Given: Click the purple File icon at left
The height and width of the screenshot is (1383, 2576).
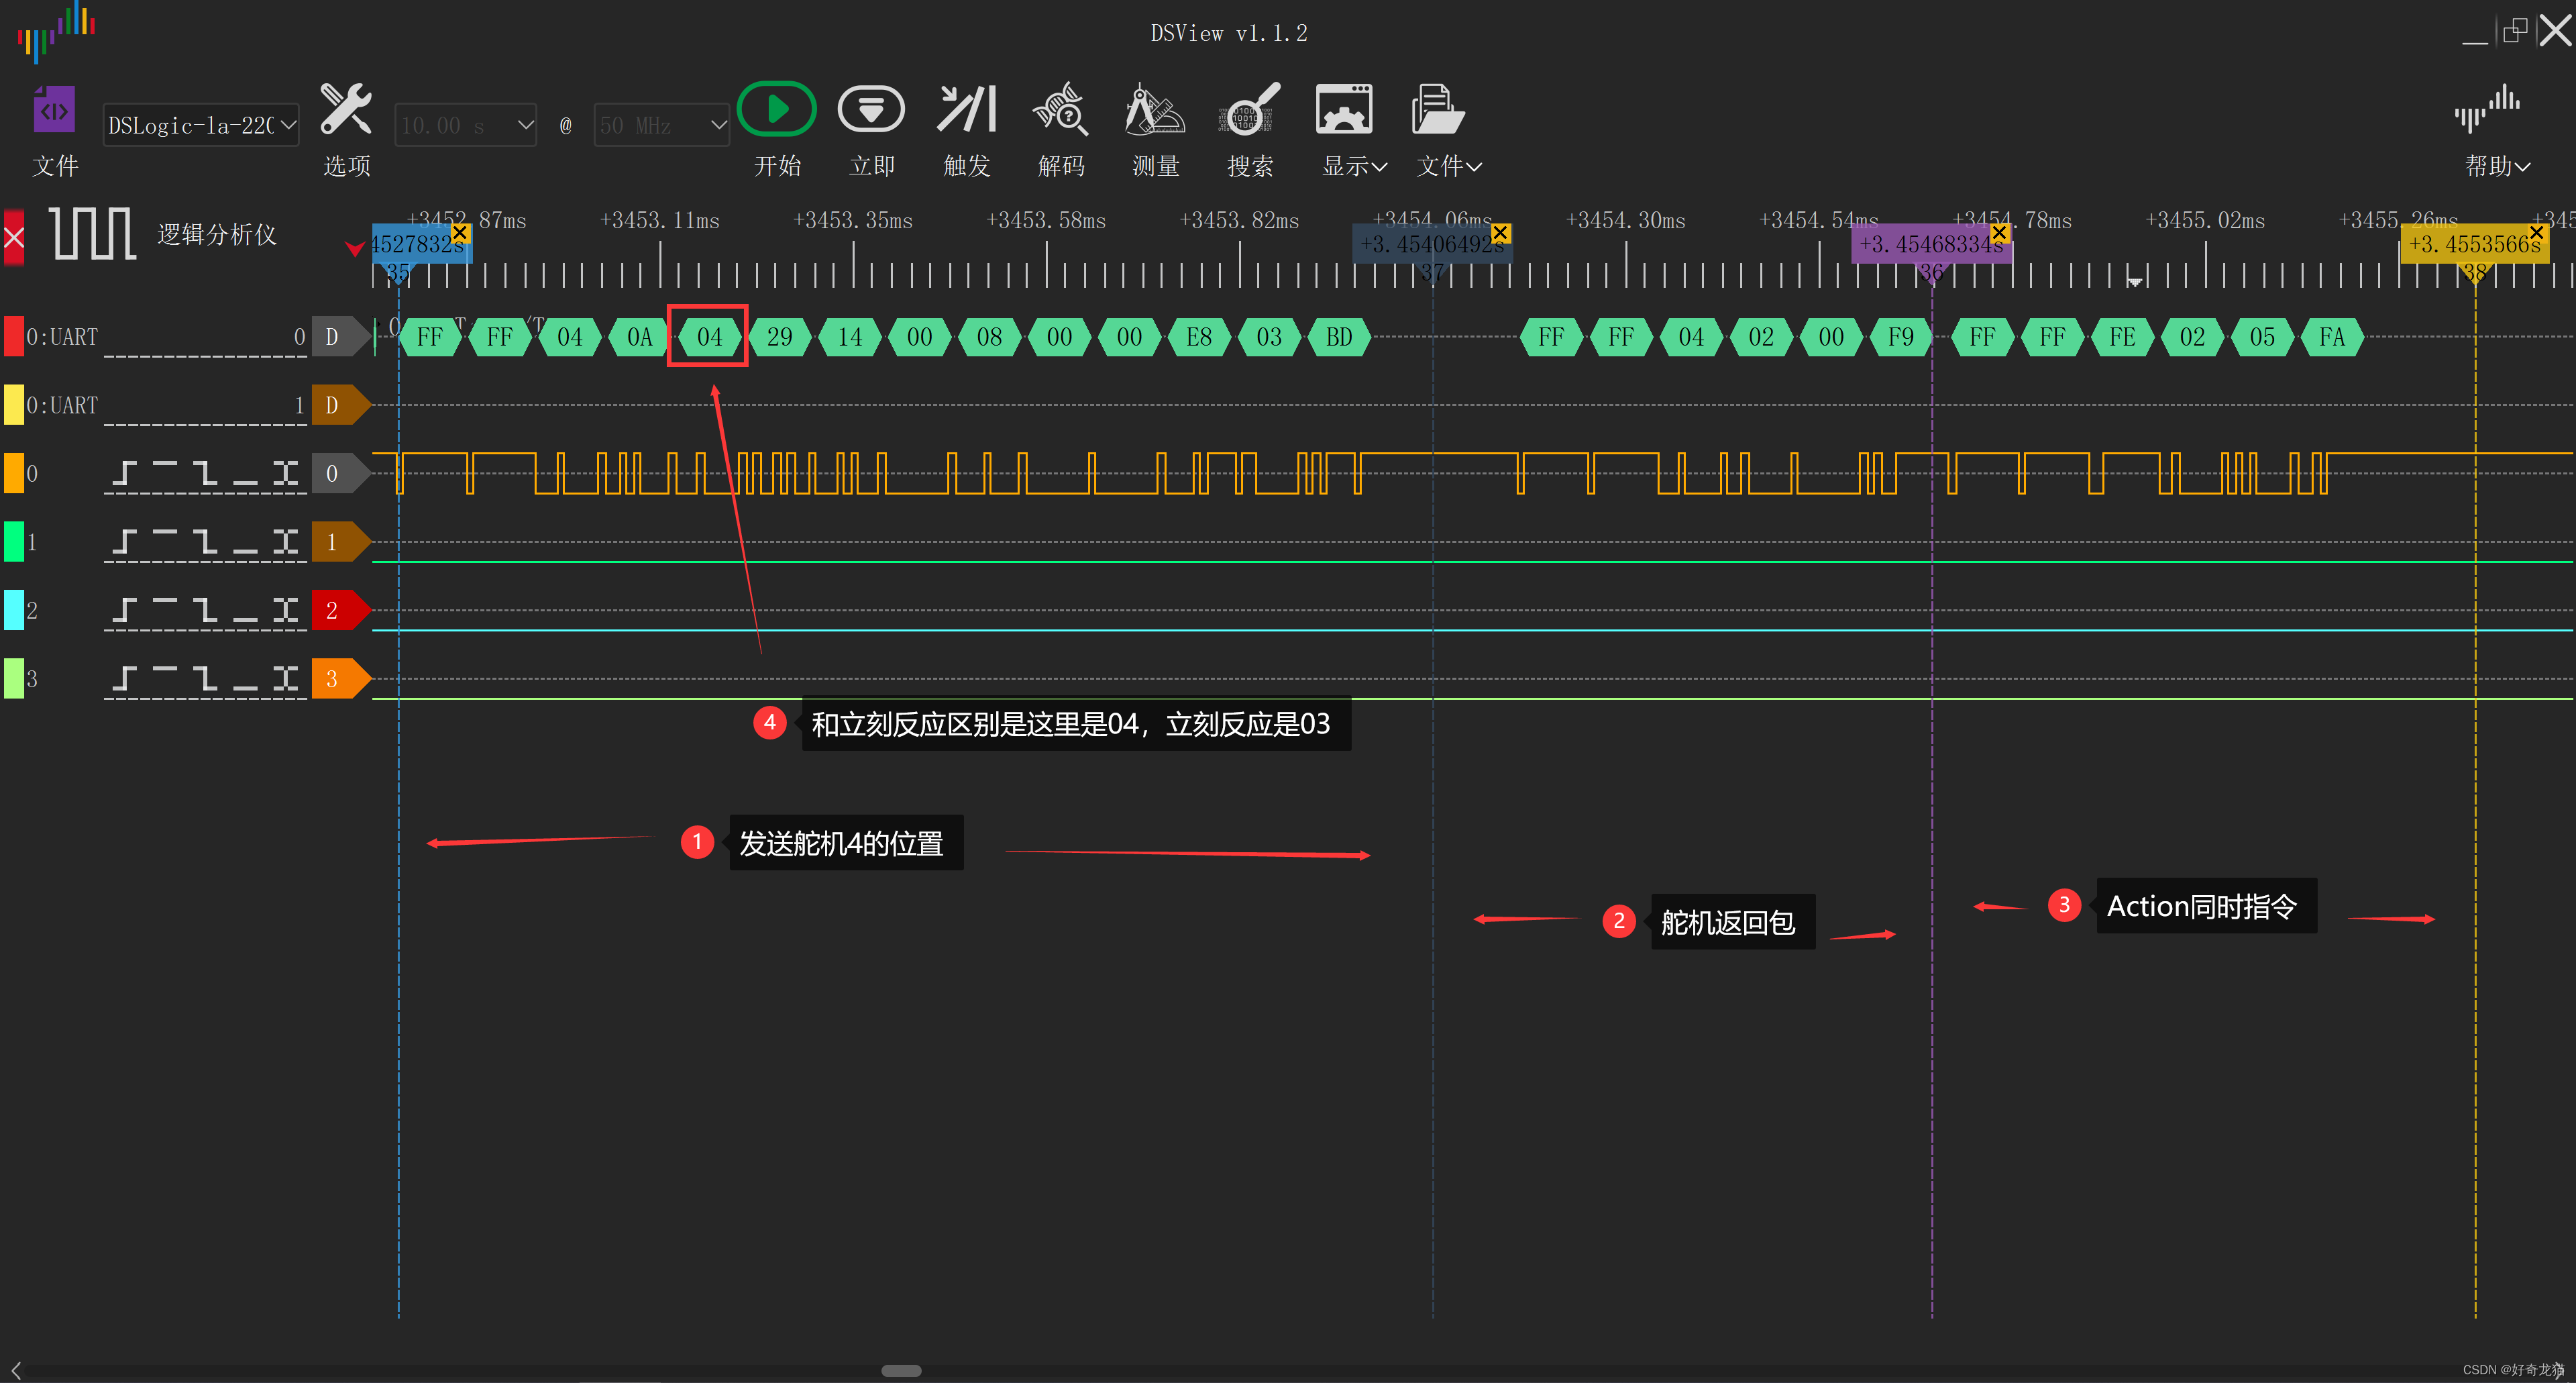Looking at the screenshot, I should pos(54,109).
